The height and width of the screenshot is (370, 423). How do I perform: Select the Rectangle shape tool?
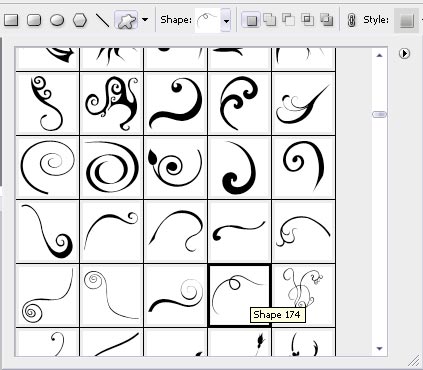pyautogui.click(x=11, y=20)
